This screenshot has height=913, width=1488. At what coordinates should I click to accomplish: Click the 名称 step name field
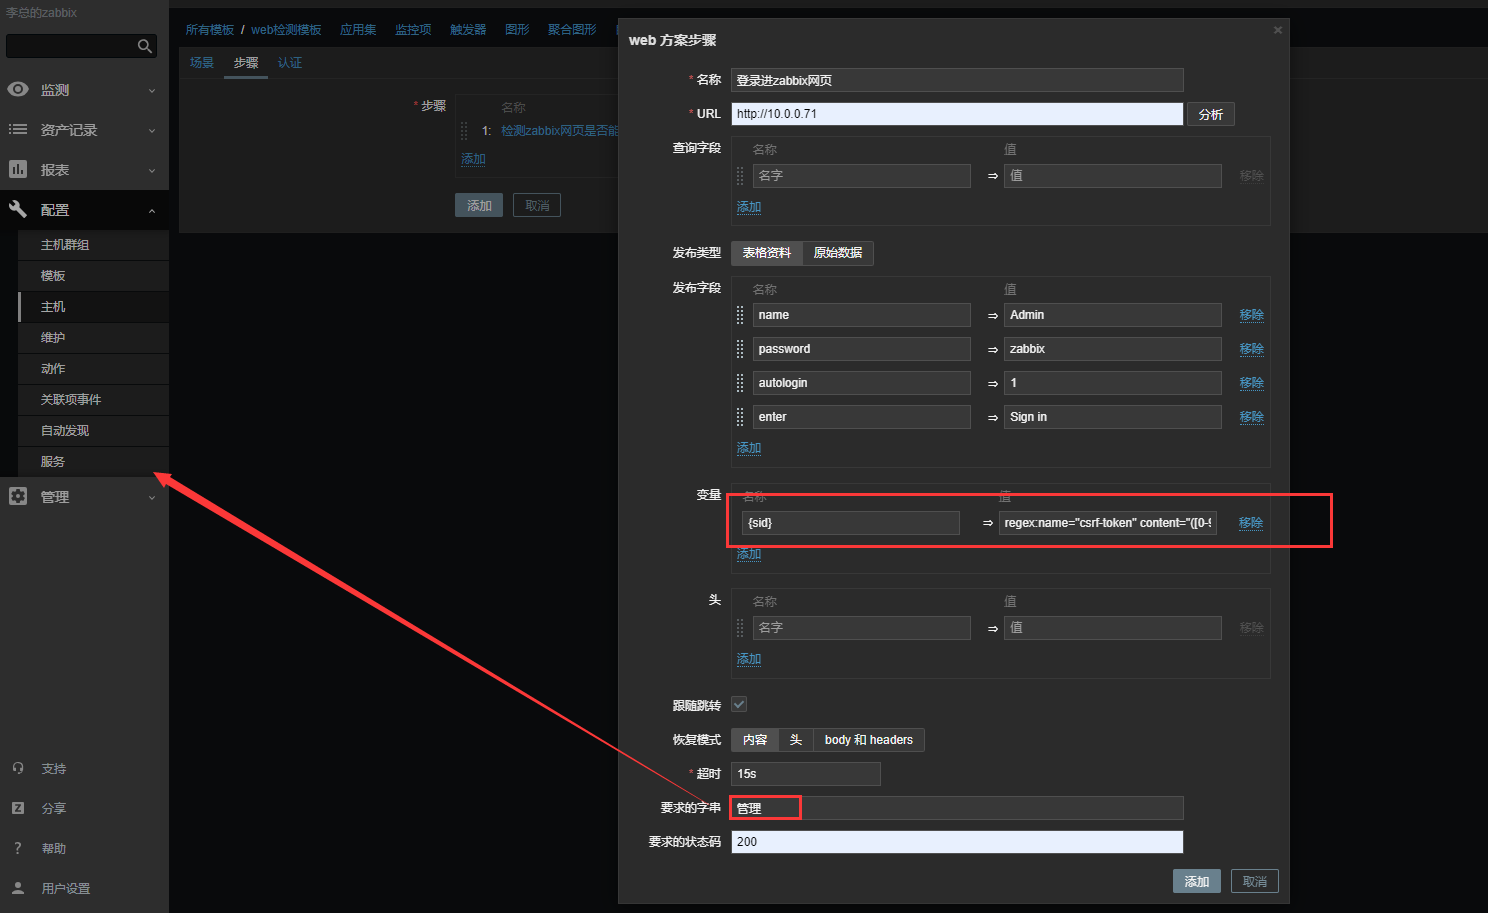tap(957, 80)
